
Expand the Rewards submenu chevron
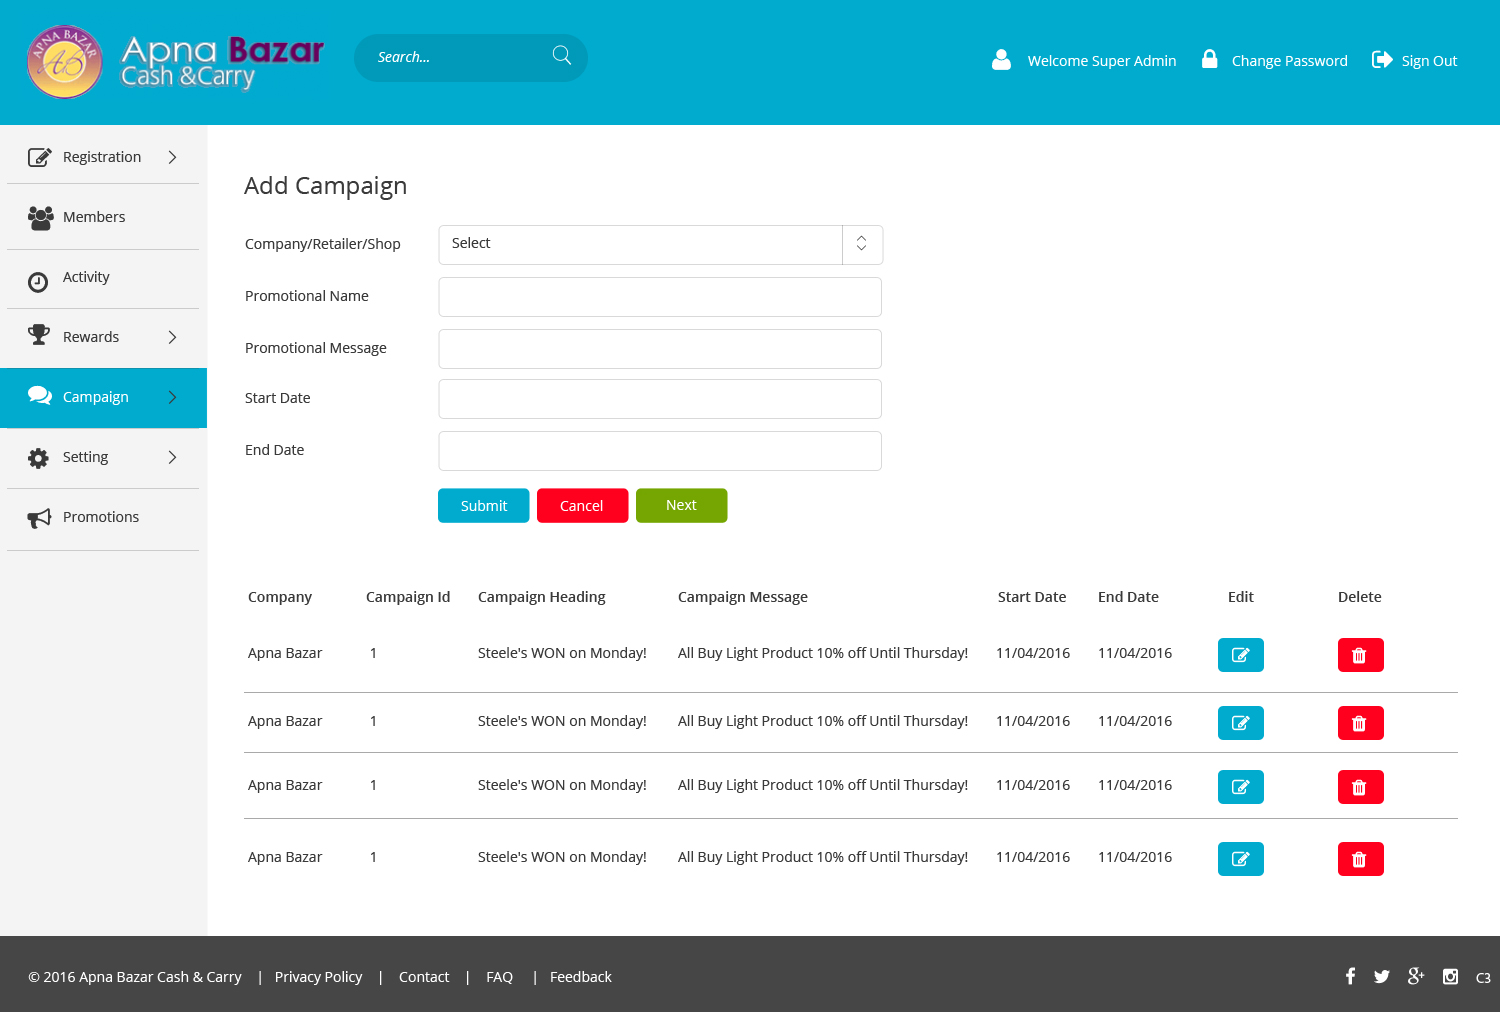point(172,337)
